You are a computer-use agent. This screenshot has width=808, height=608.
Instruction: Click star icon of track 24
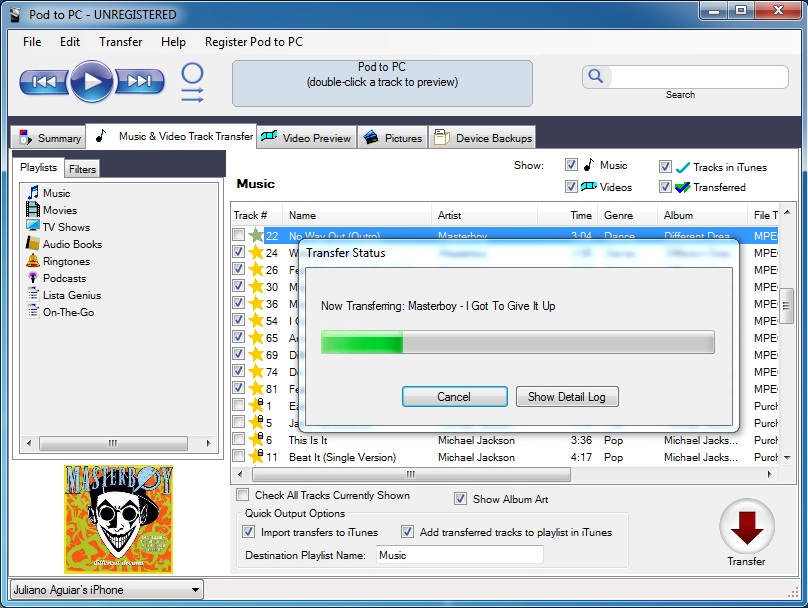click(256, 252)
